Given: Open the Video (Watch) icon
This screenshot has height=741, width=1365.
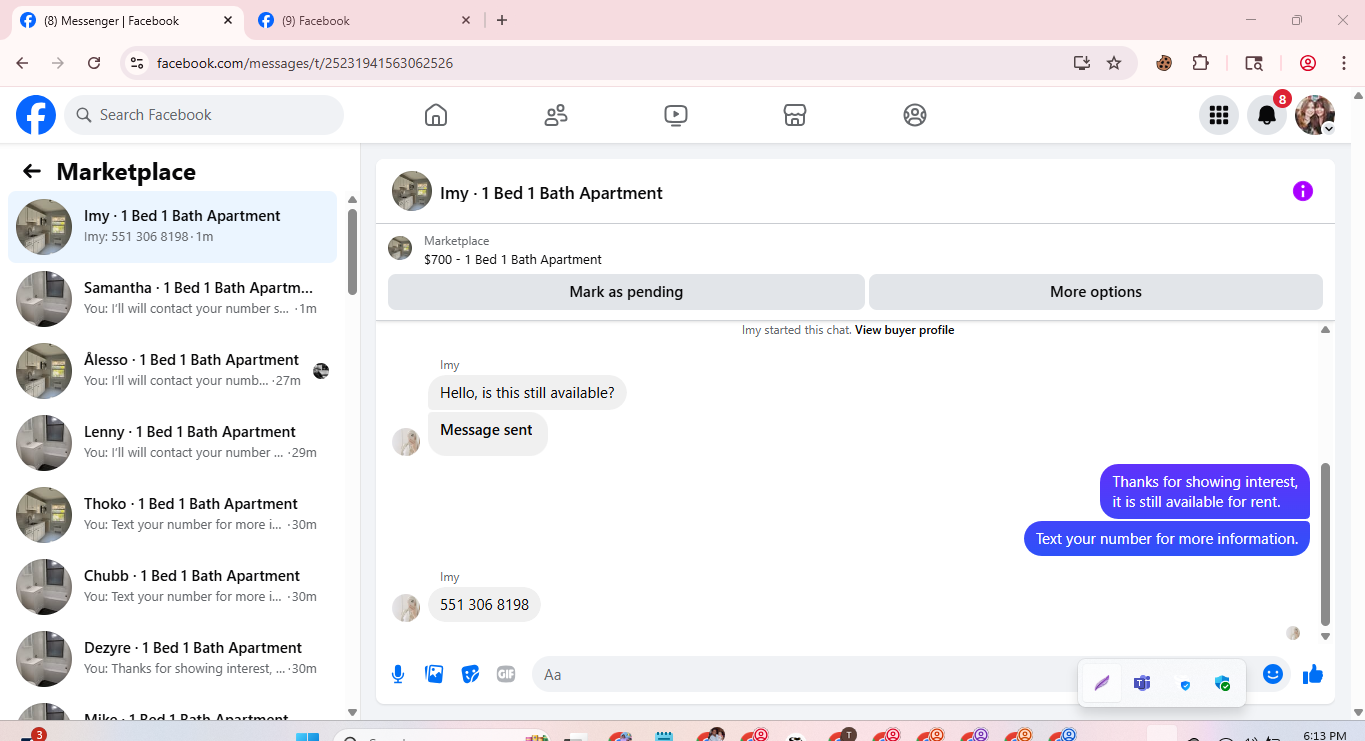Looking at the screenshot, I should 676,115.
